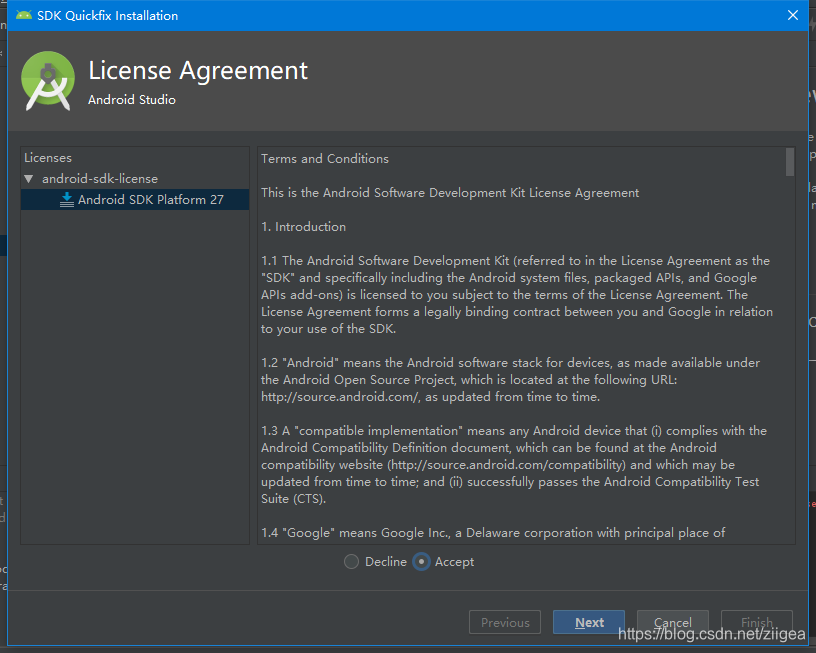This screenshot has height=653, width=816.
Task: Click the Cancel button
Action: coord(672,622)
